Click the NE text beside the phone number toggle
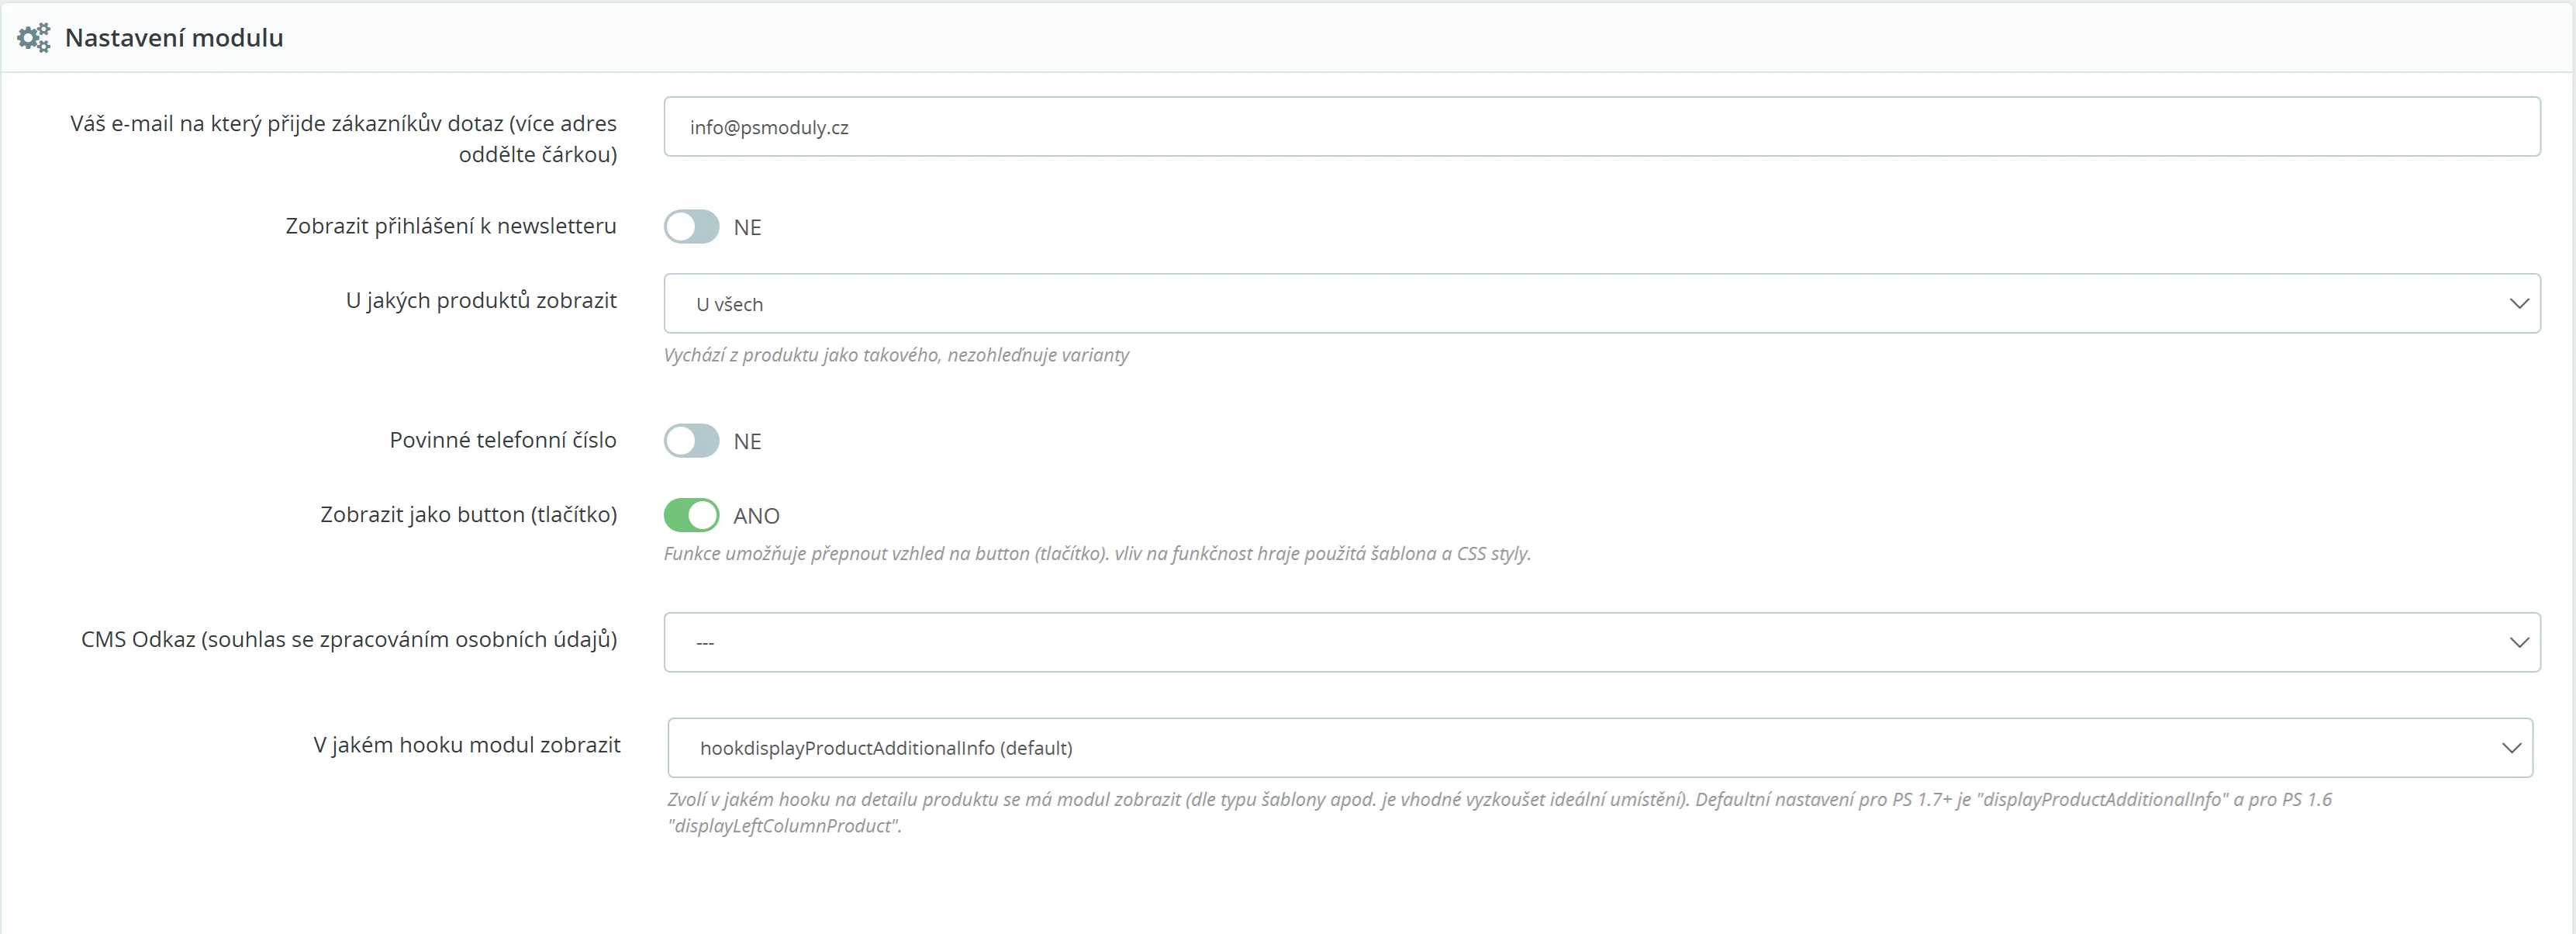The width and height of the screenshot is (2576, 934). pos(747,442)
